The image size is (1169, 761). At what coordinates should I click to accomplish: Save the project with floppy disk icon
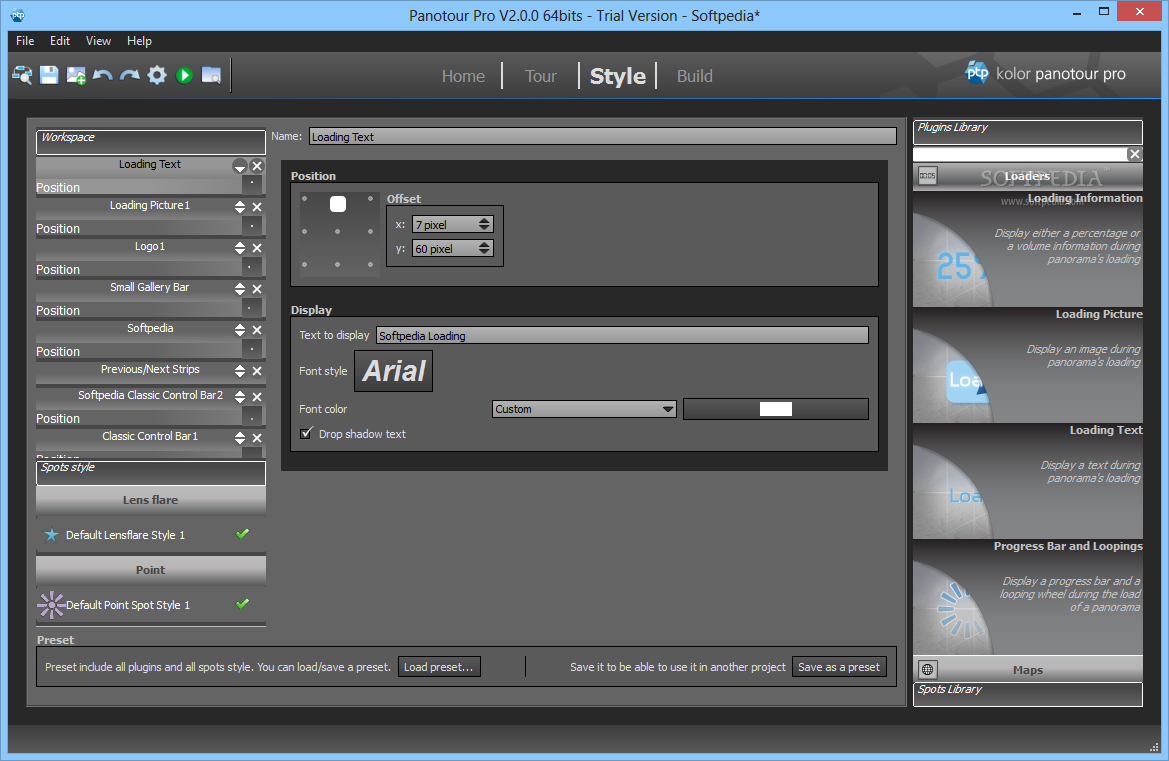[x=49, y=75]
